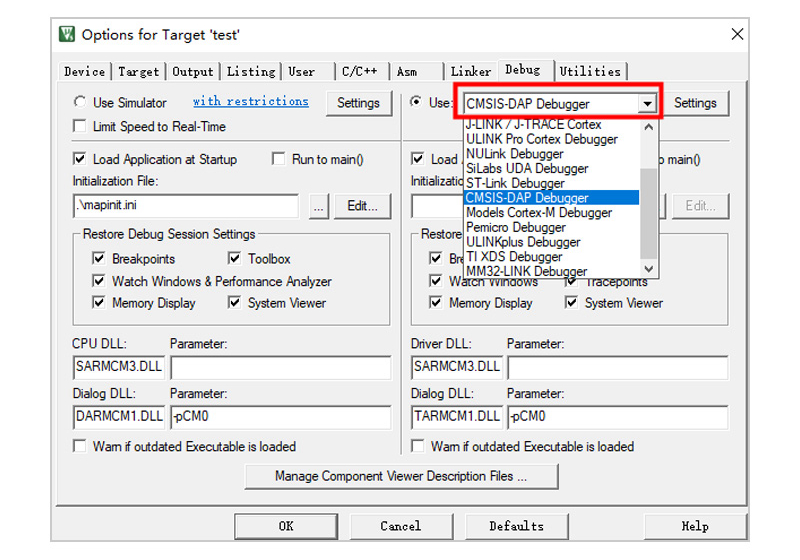This screenshot has width=800, height=560.
Task: Open the Linker tab
Action: [470, 71]
